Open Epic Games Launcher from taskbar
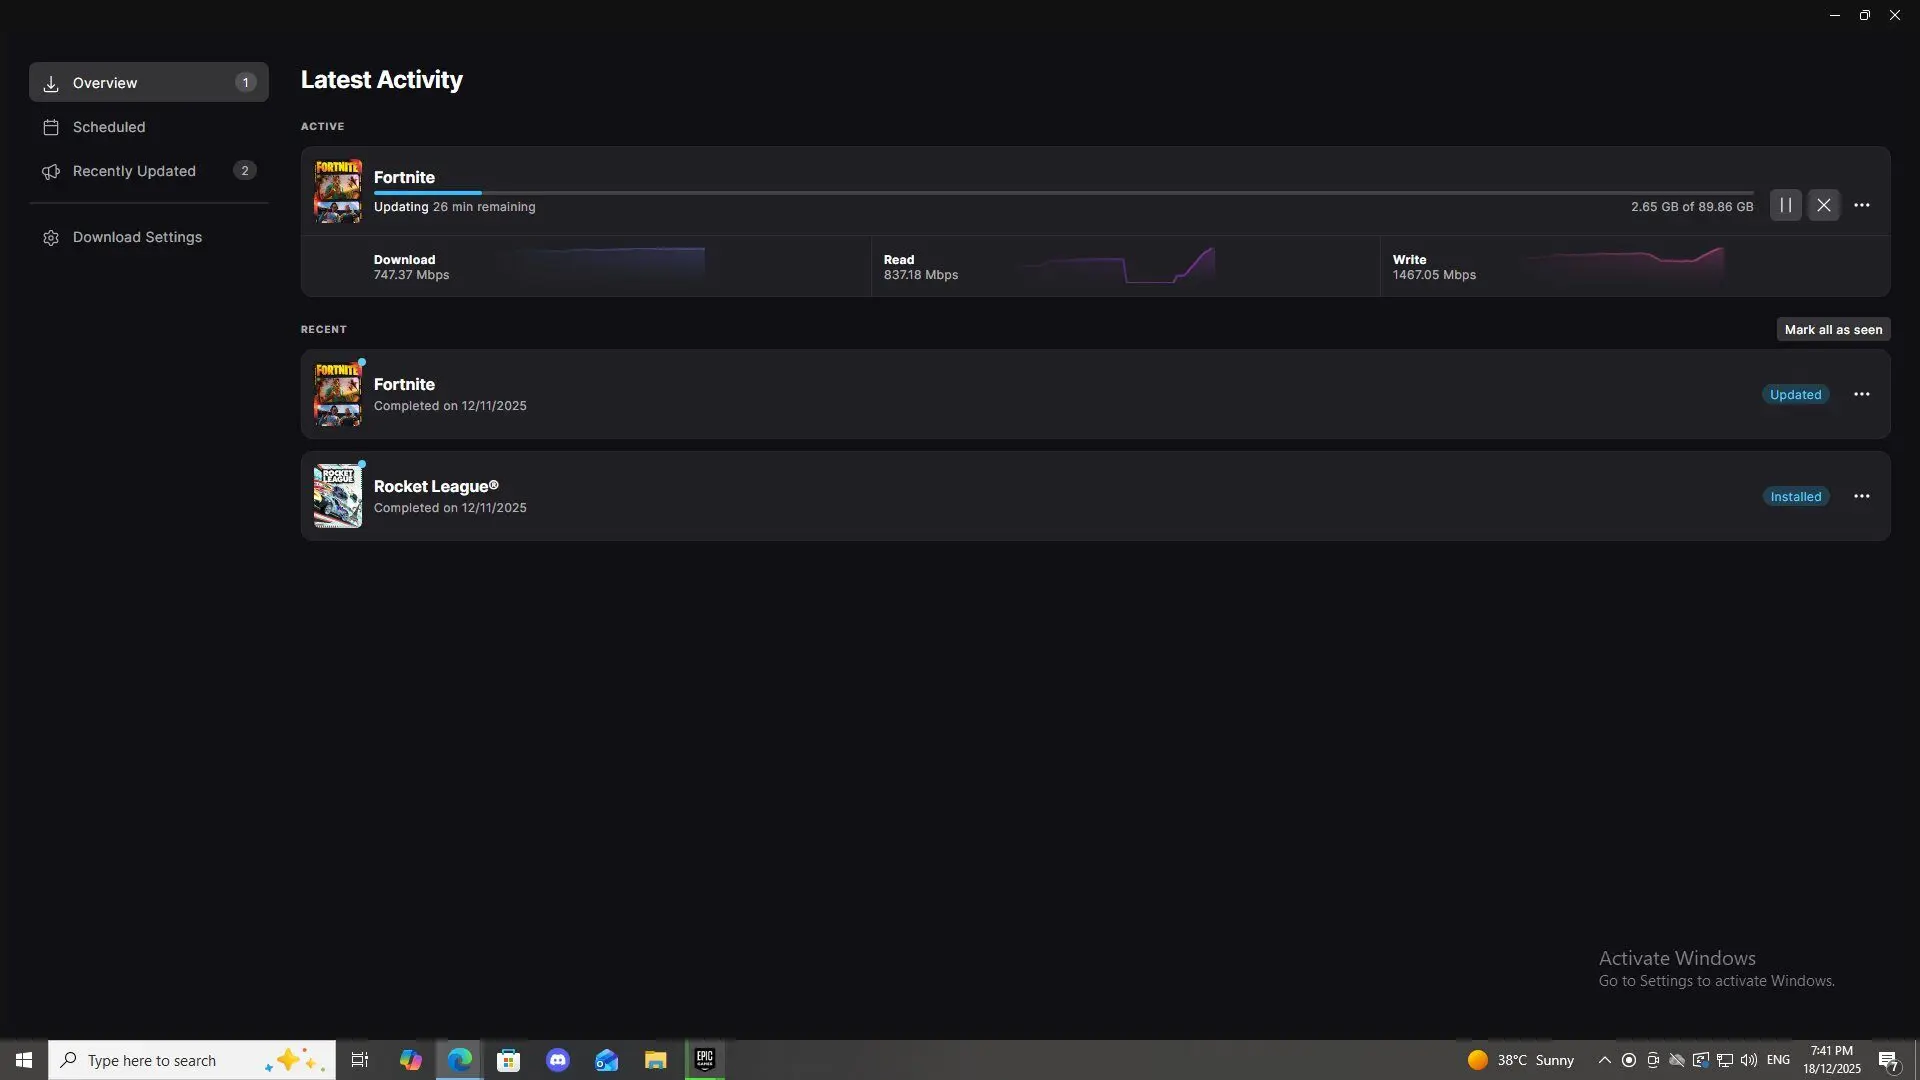 coord(704,1060)
